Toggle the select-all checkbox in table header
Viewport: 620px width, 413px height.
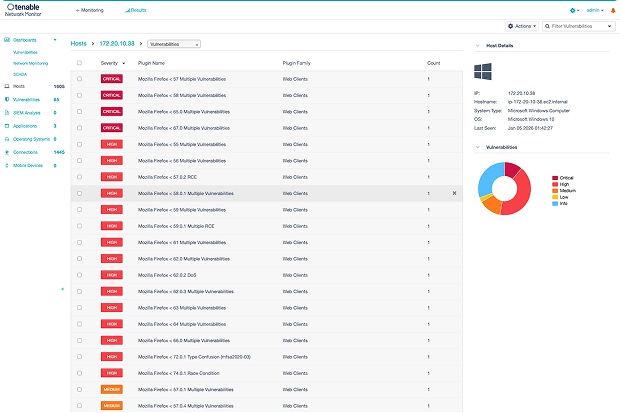point(79,63)
